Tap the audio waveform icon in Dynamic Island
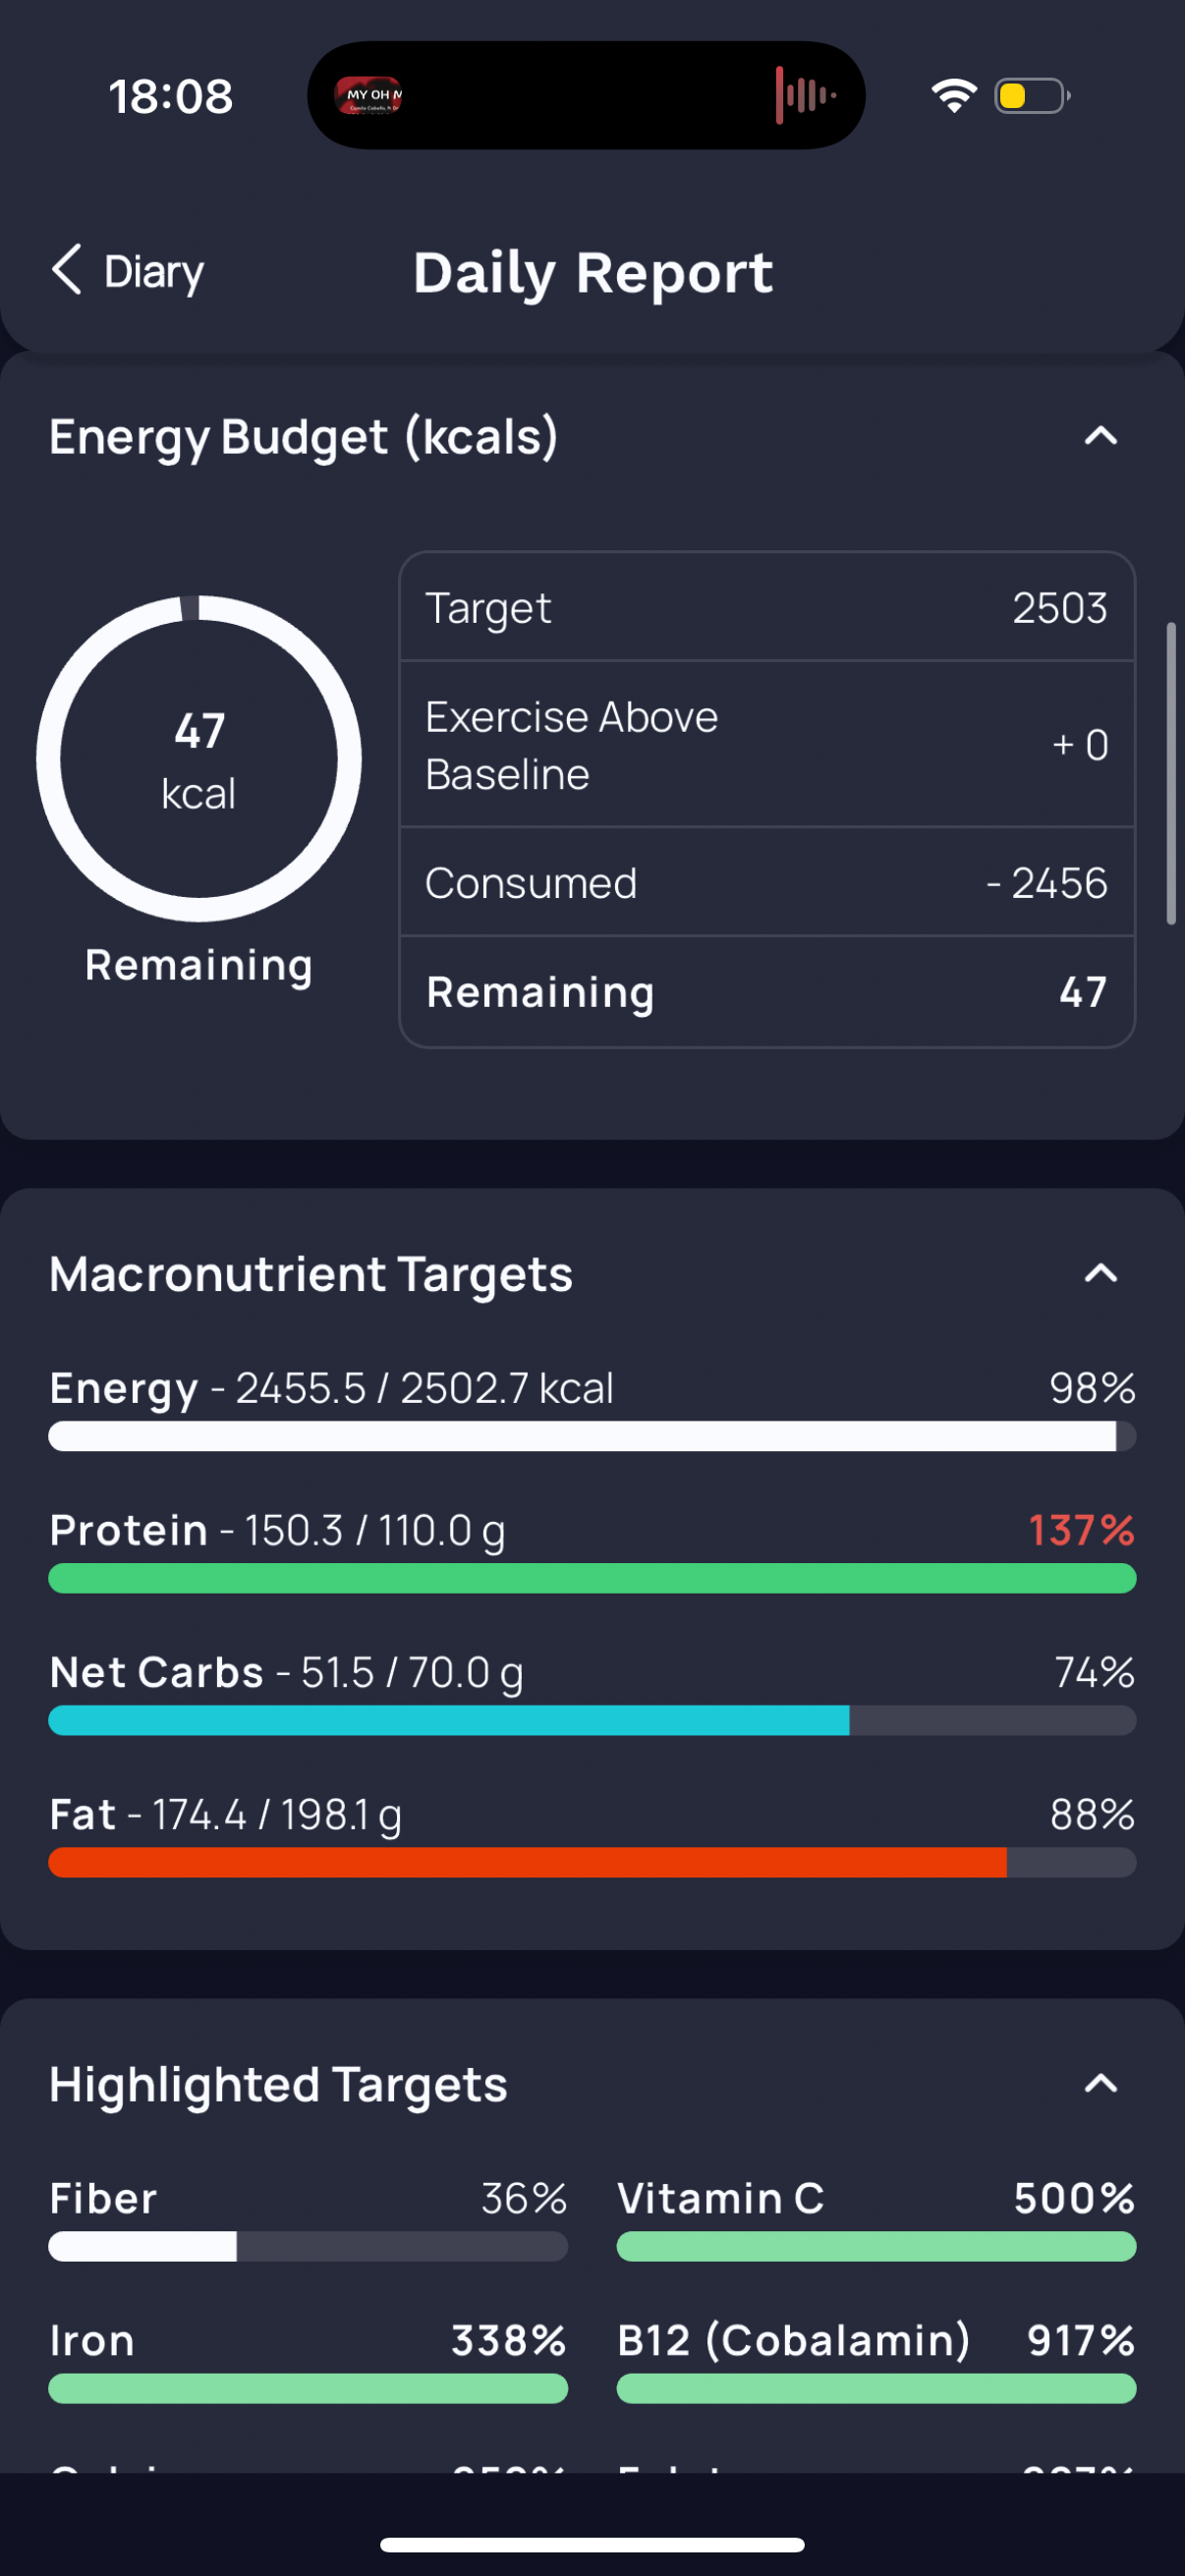1185x2576 pixels. (x=805, y=96)
